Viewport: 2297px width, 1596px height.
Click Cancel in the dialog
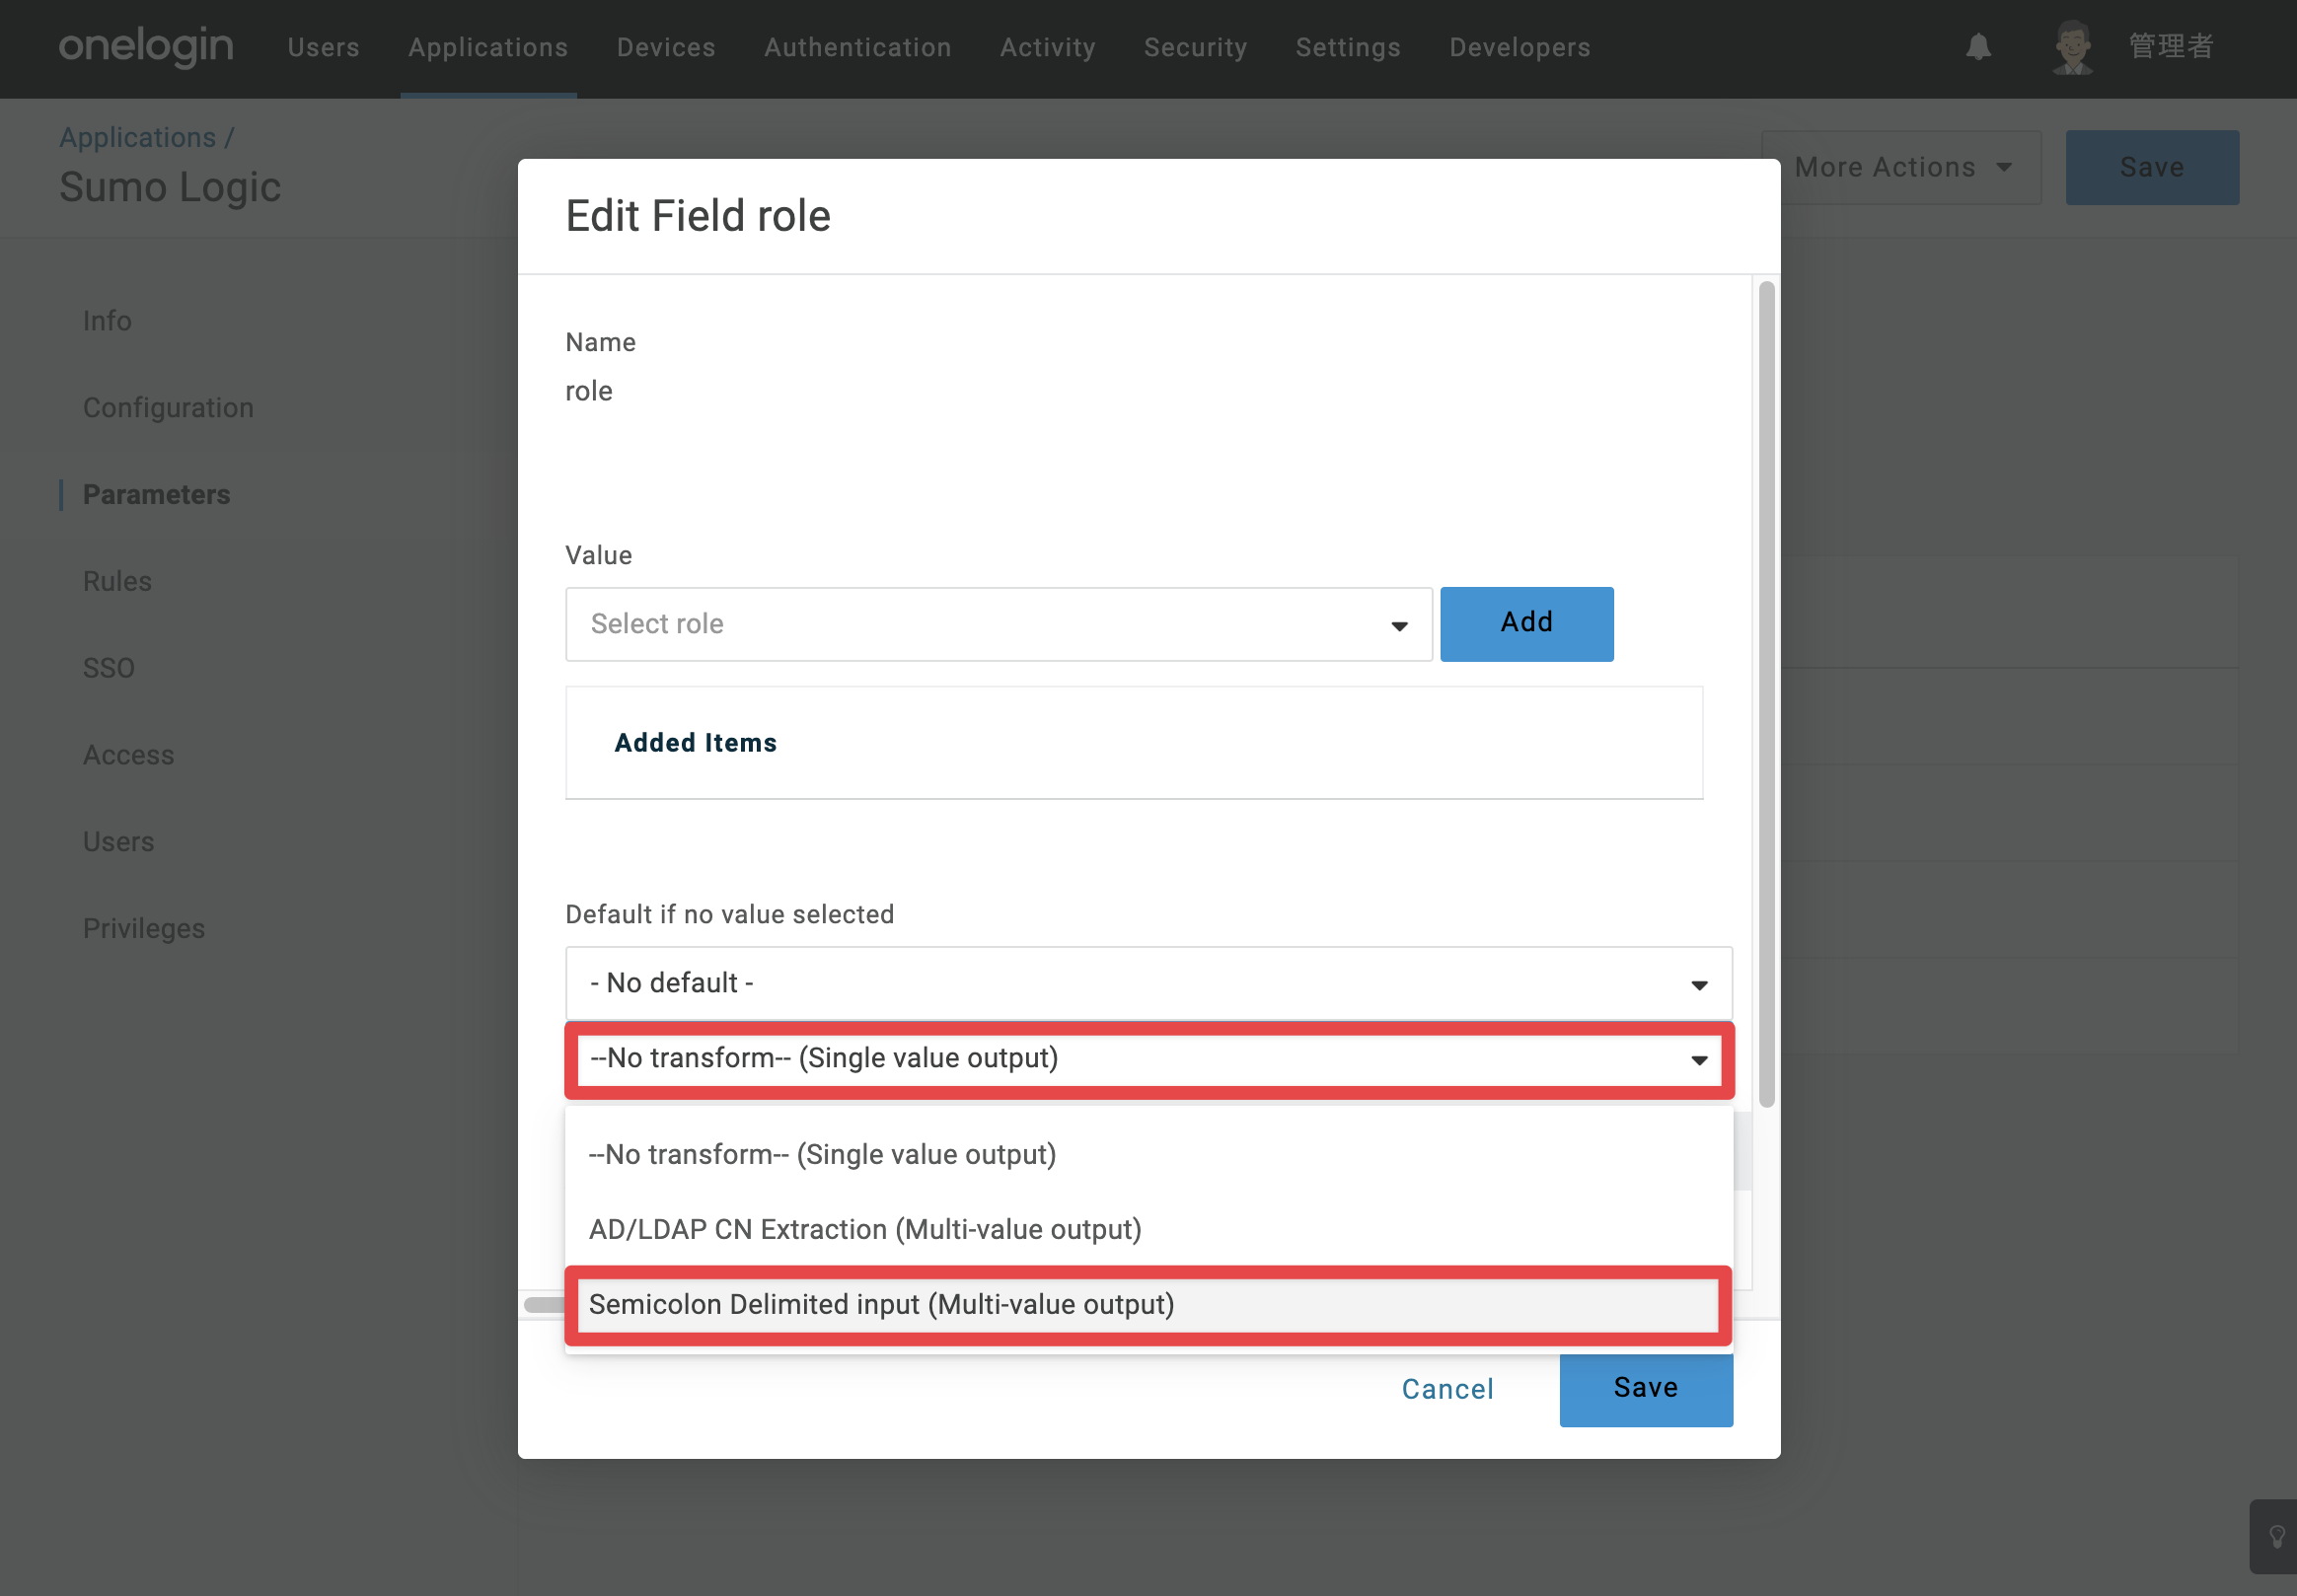[1447, 1388]
